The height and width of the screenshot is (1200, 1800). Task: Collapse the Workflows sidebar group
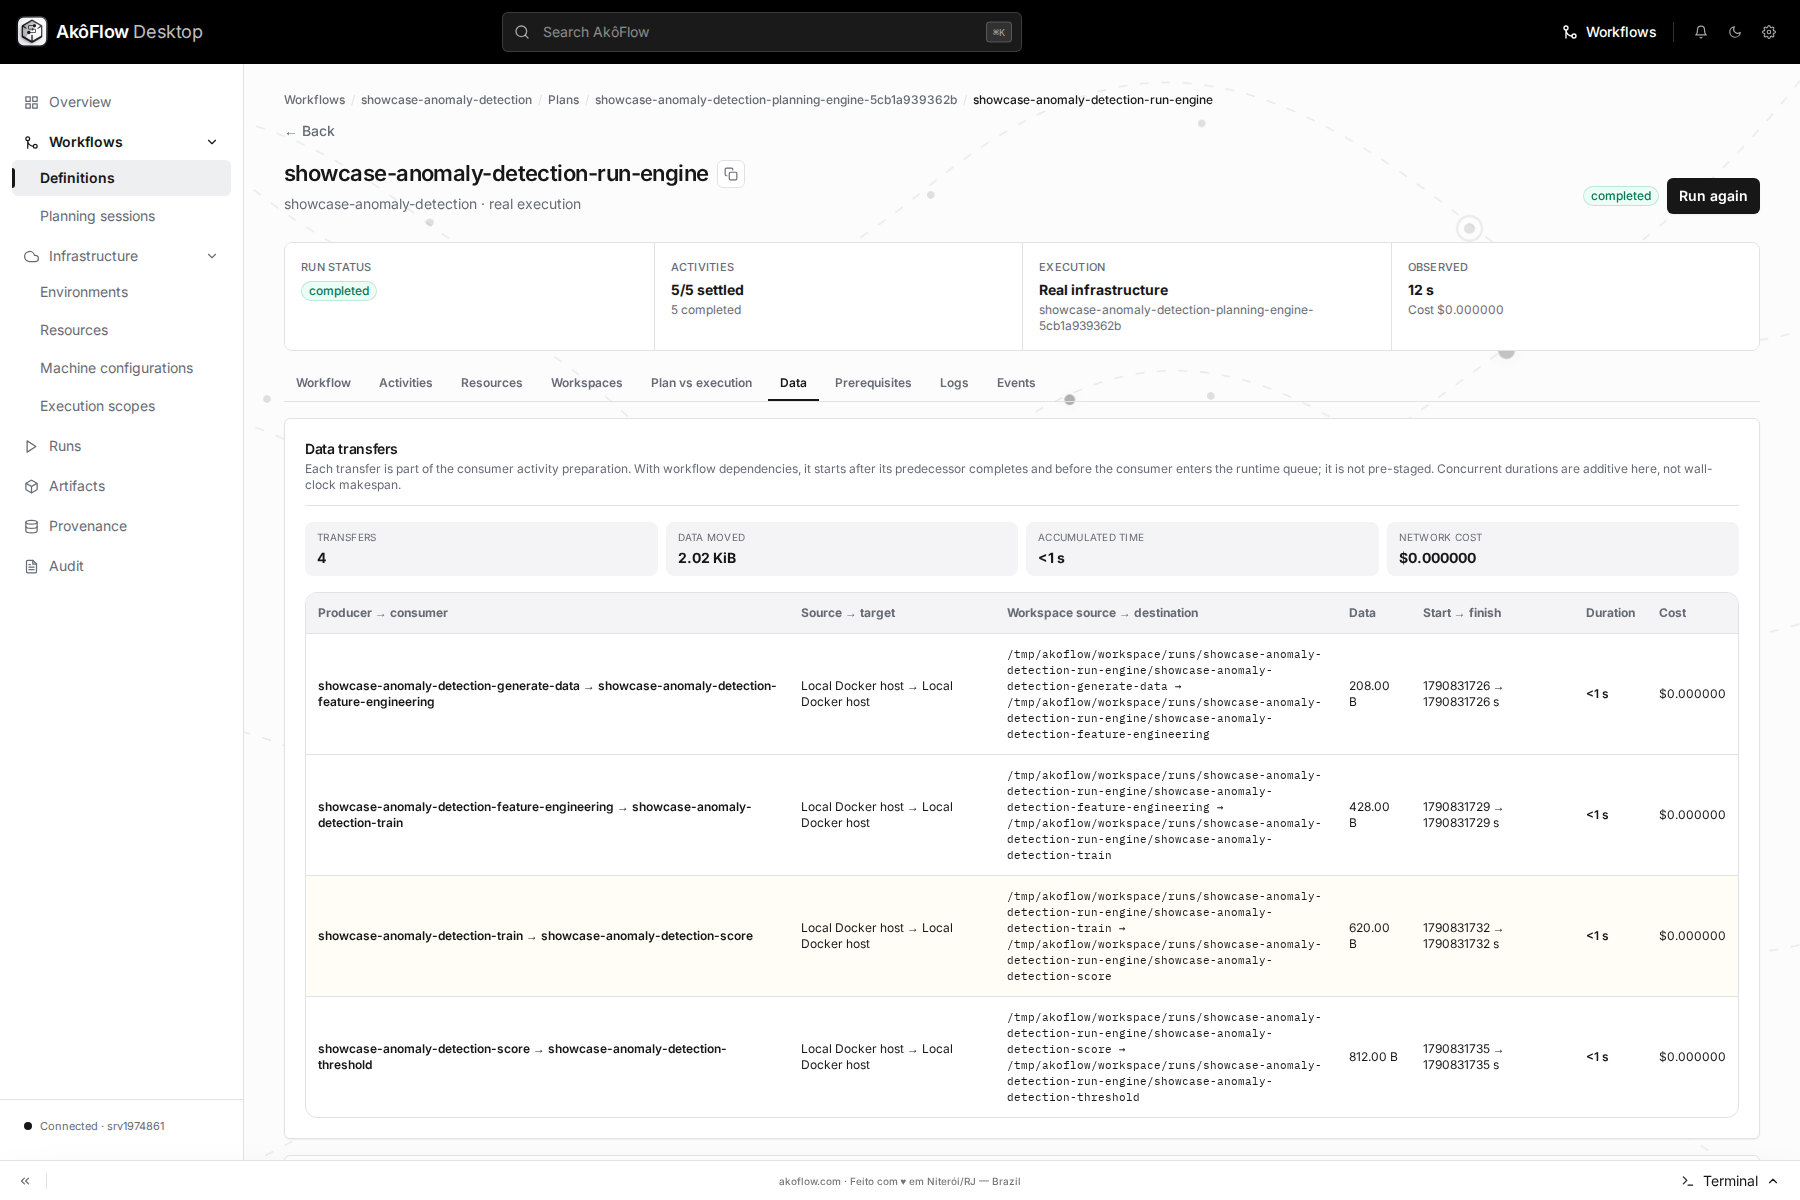click(212, 142)
